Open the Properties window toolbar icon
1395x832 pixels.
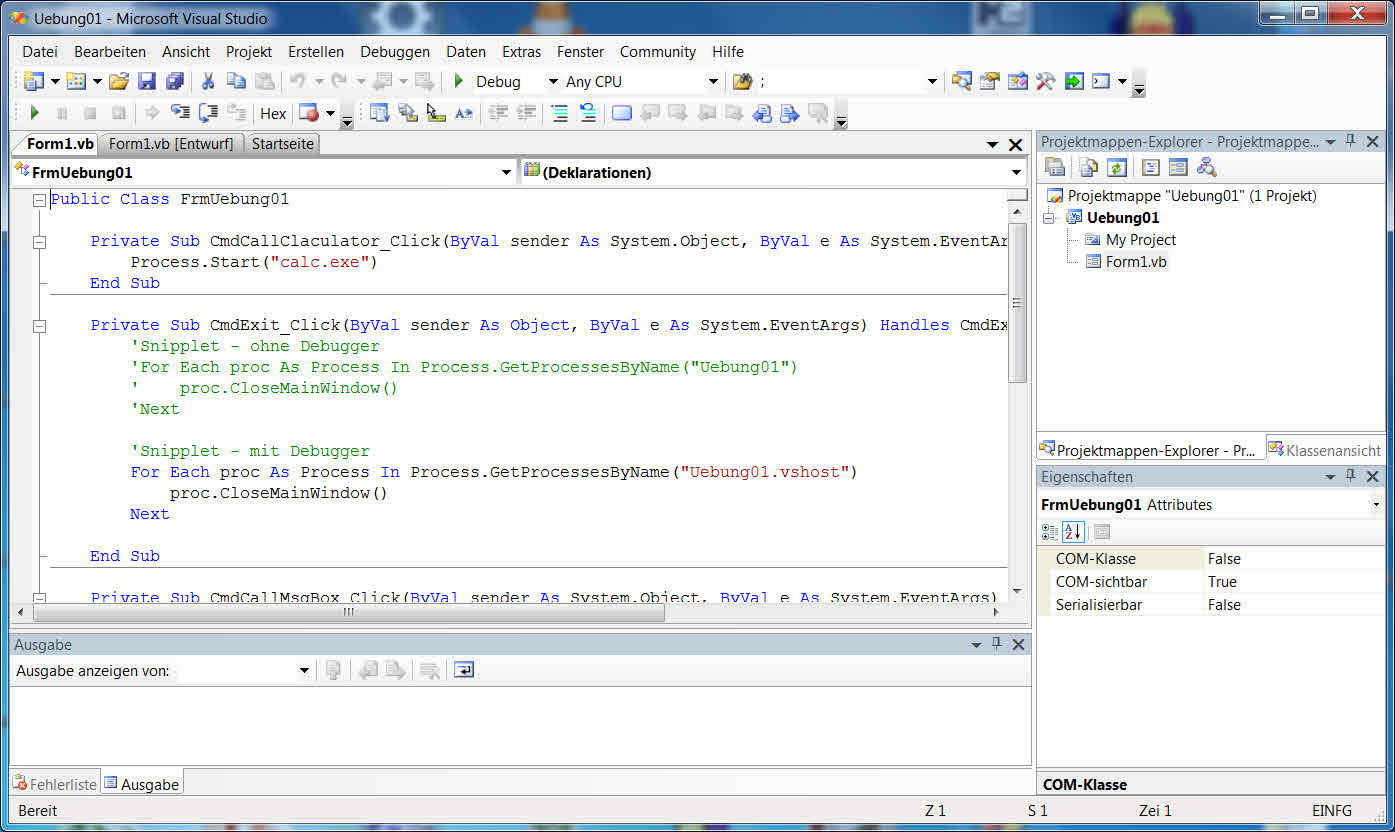point(990,81)
